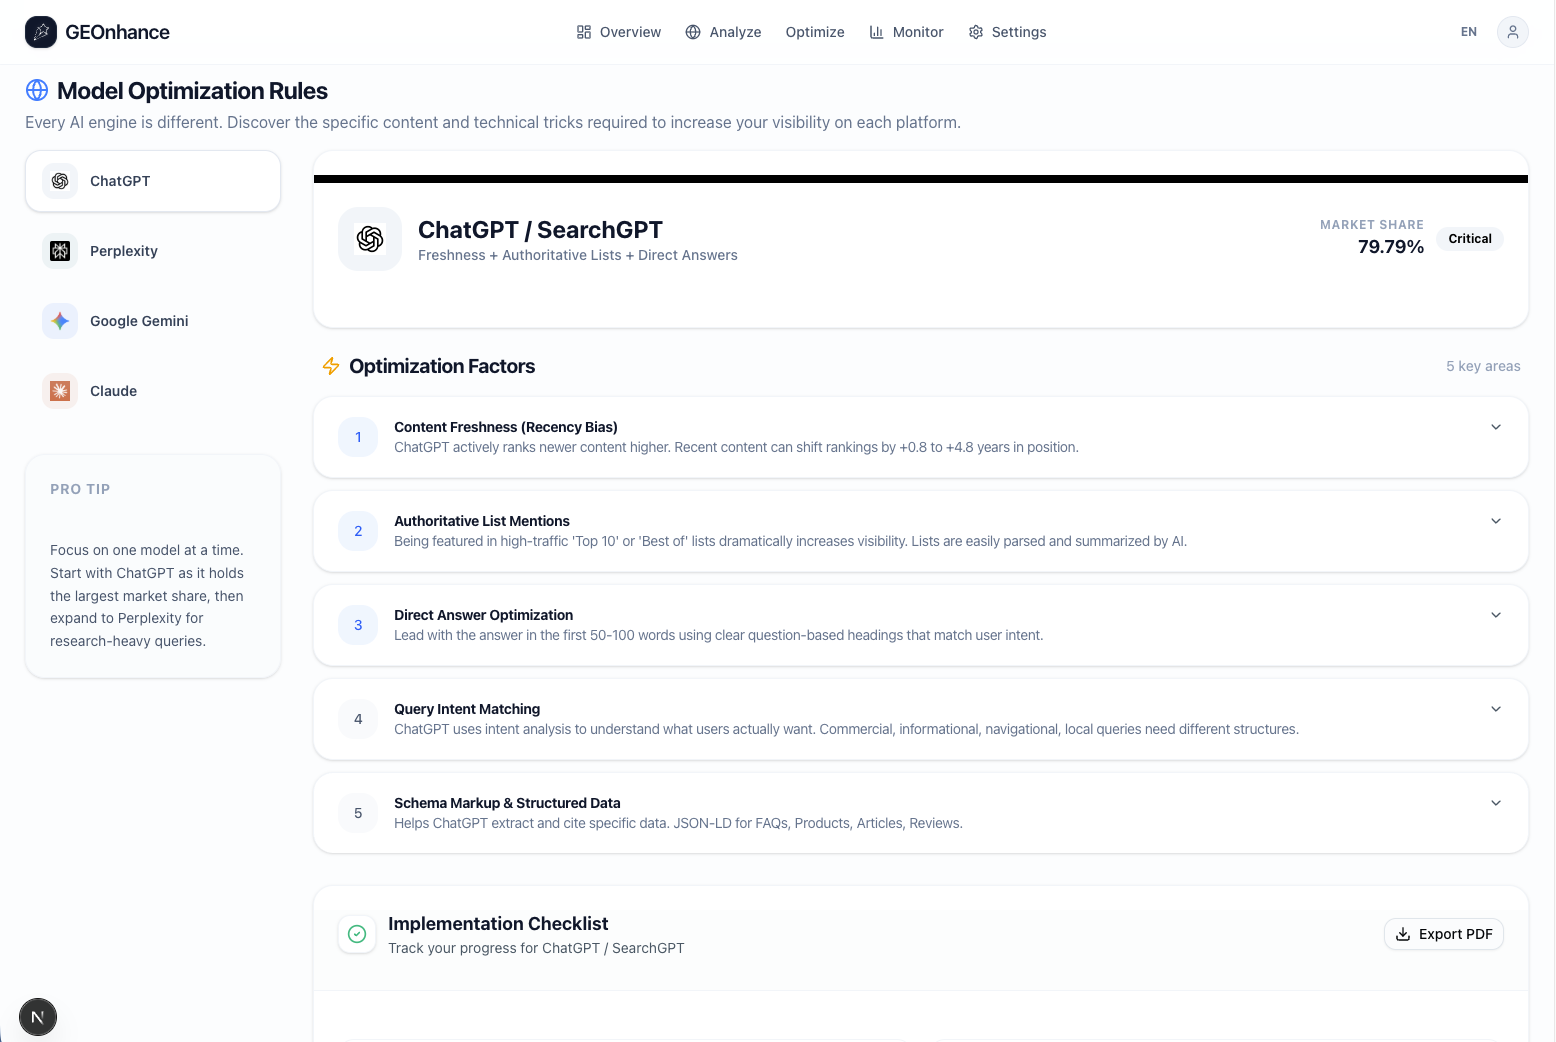Click the GEOnhance rocket logo icon
The width and height of the screenshot is (1556, 1042).
pyautogui.click(x=41, y=32)
